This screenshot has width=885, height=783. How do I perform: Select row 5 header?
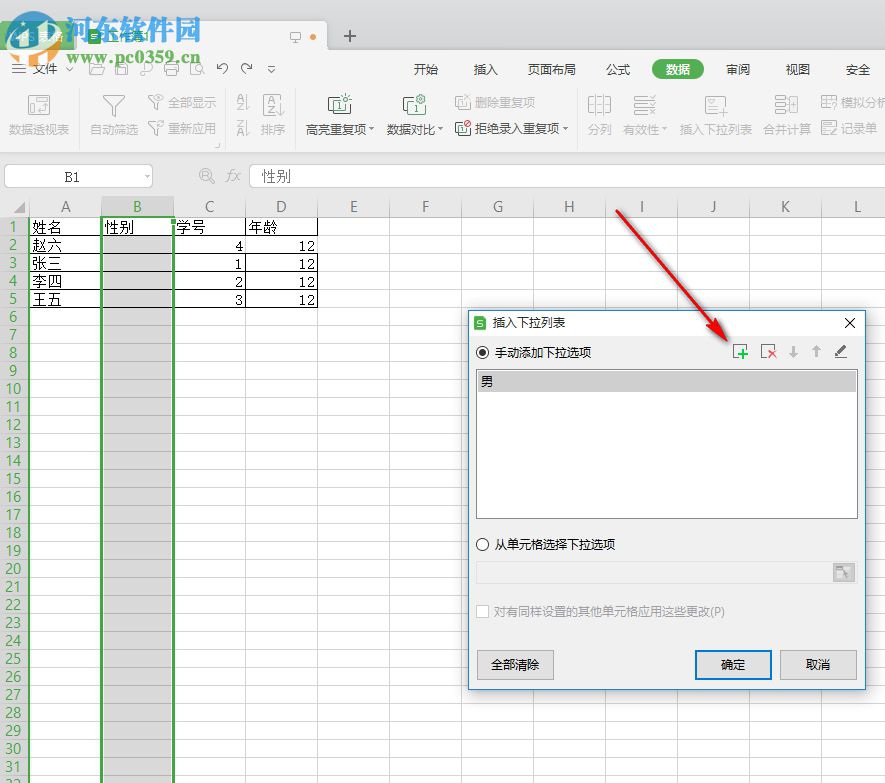click(x=14, y=299)
